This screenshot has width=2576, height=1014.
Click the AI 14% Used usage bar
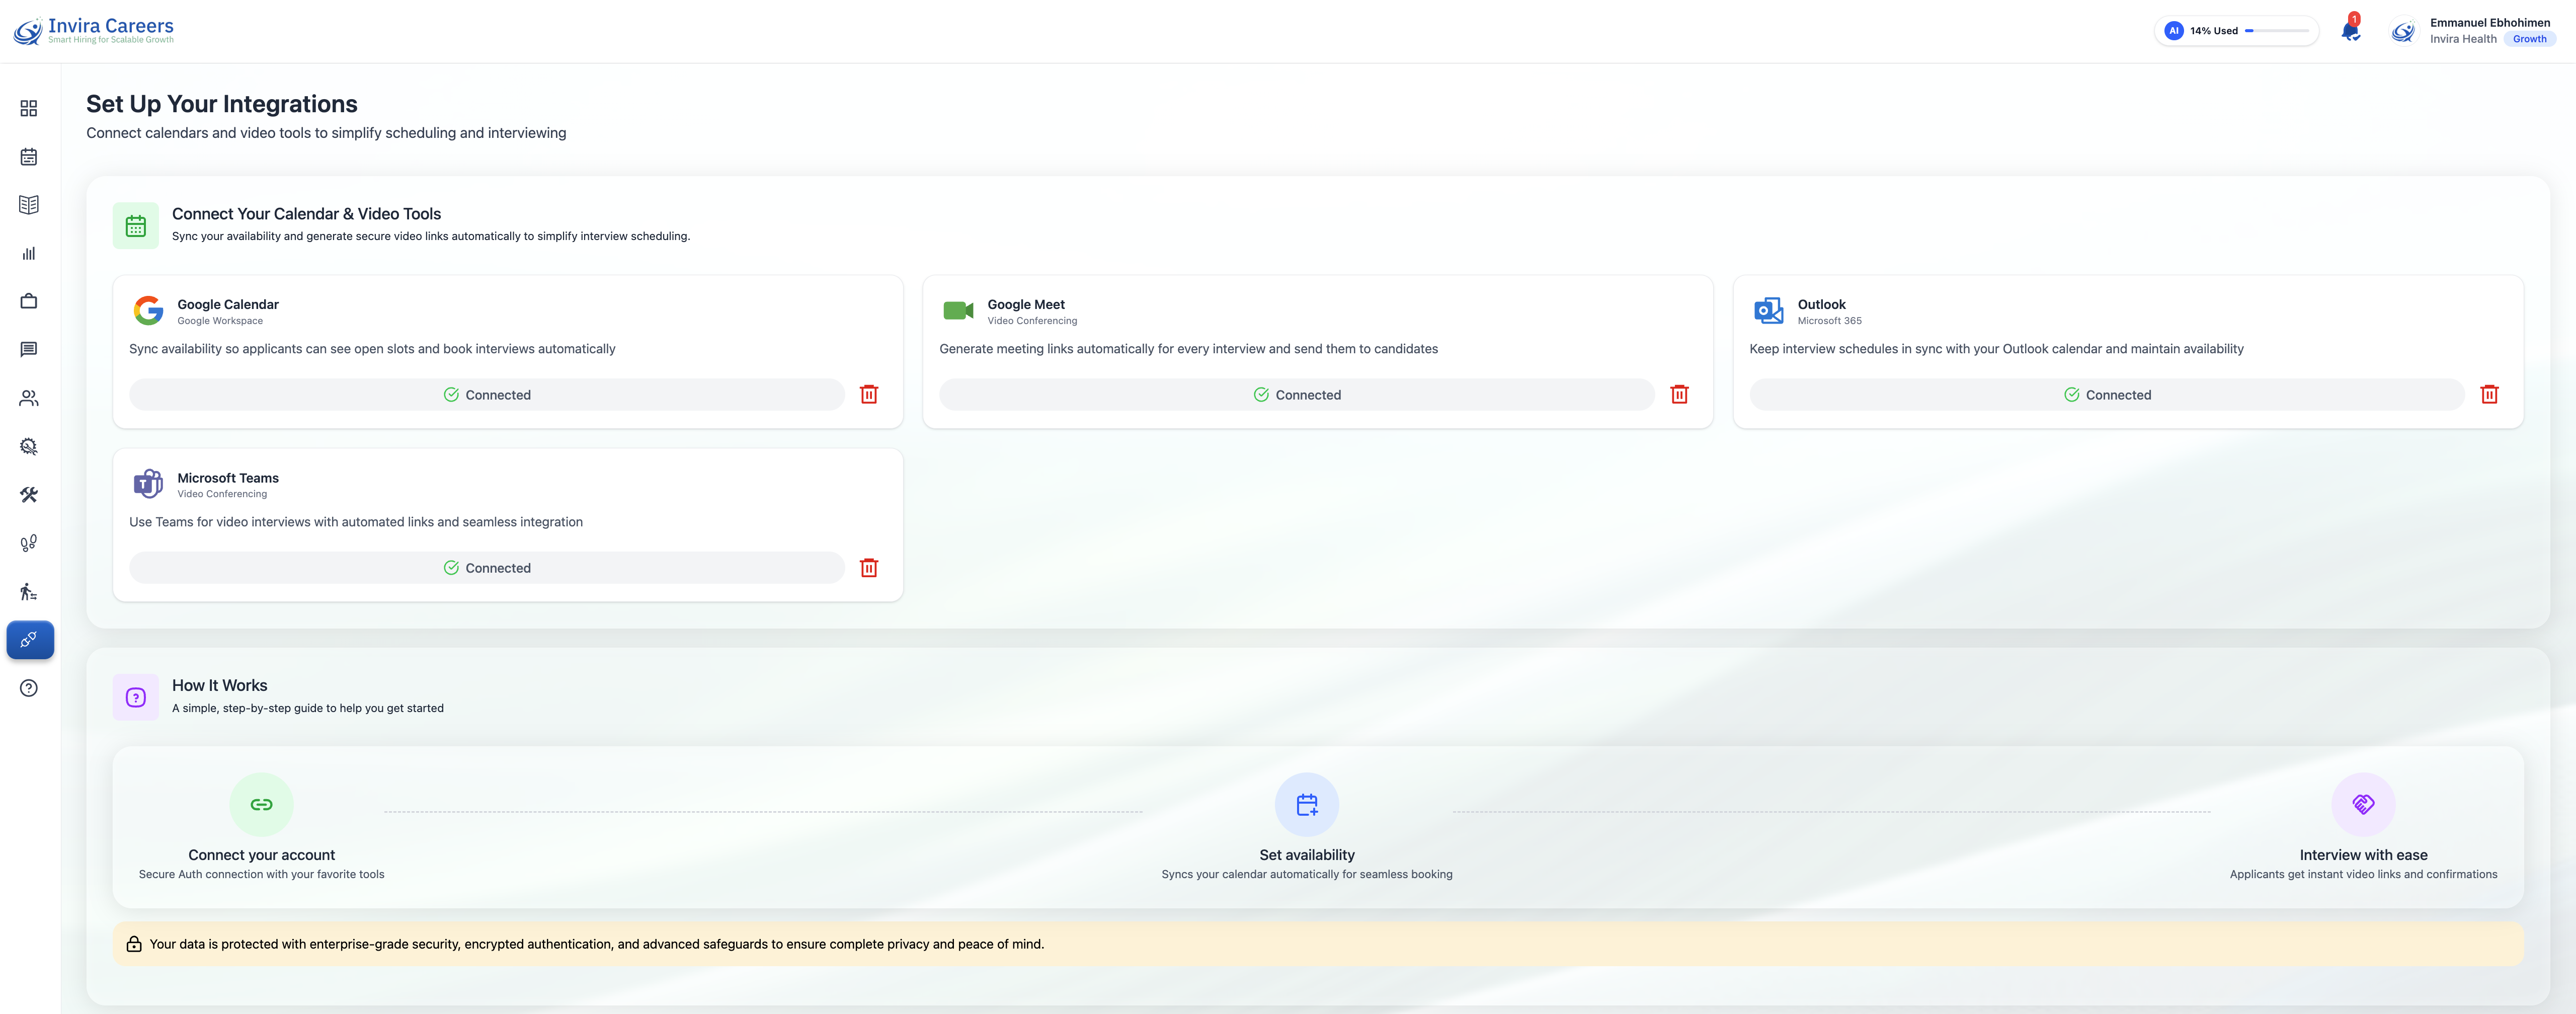coord(2236,31)
